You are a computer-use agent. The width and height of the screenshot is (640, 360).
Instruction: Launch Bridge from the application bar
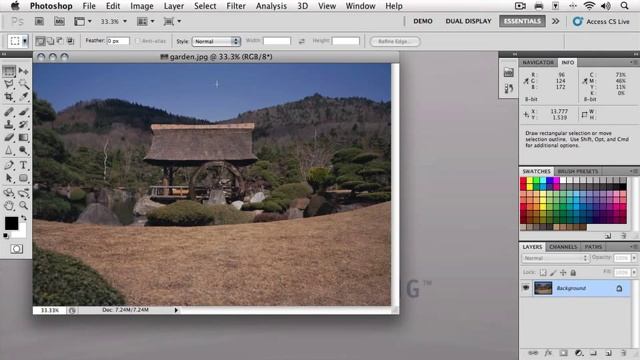tap(39, 21)
